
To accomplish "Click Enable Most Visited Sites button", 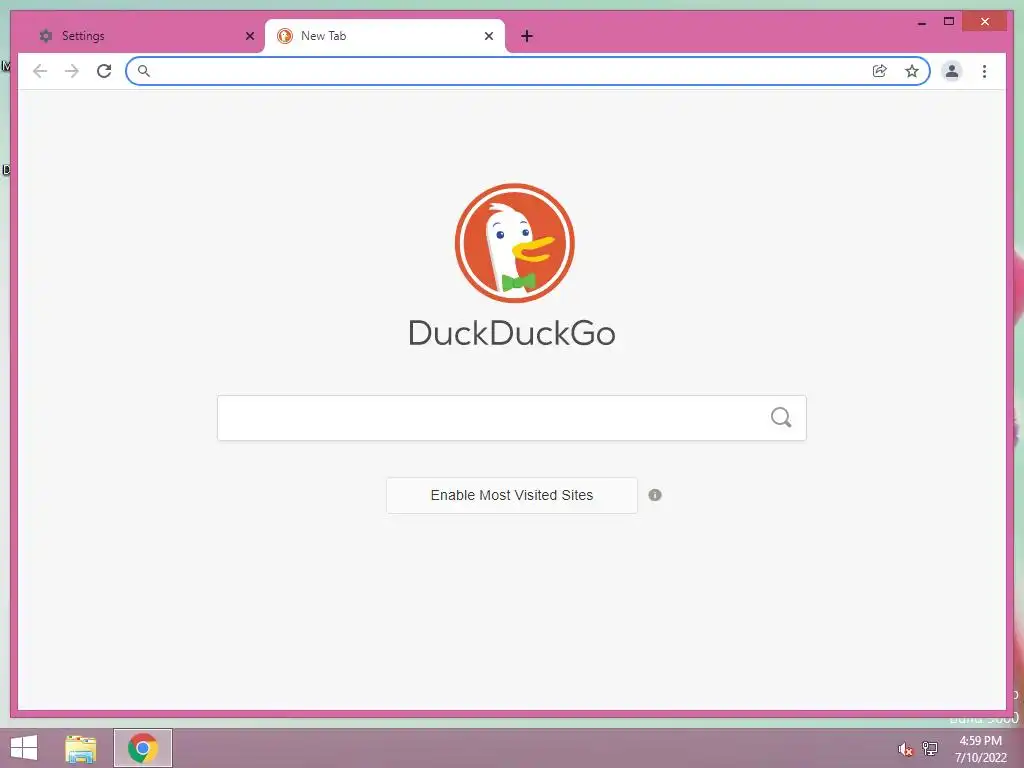I will point(512,495).
